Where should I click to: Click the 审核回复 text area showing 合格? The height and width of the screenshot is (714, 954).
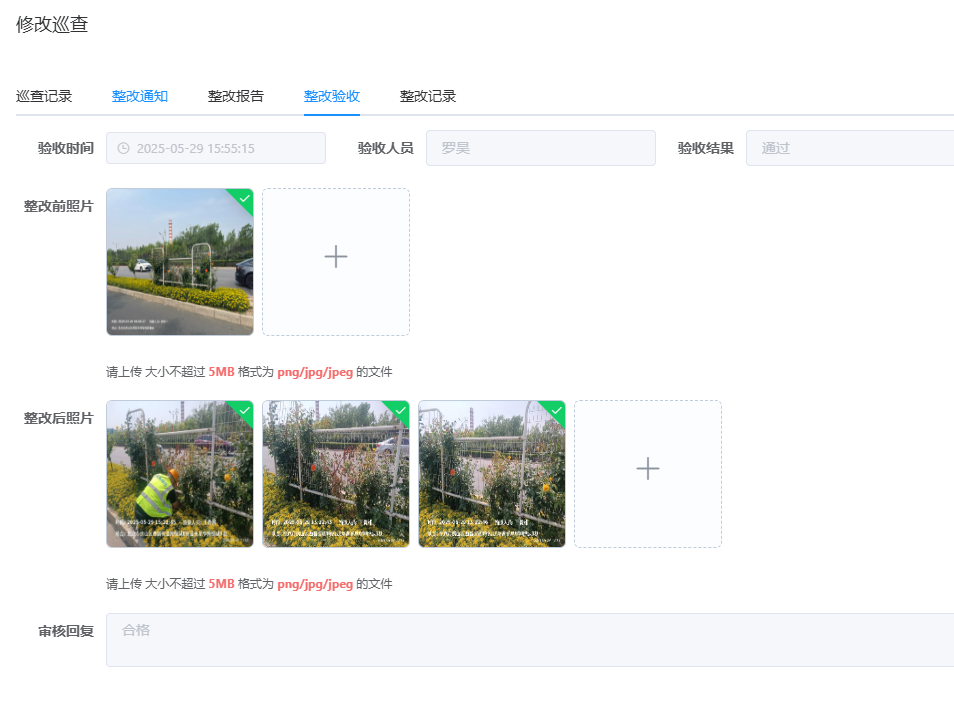click(530, 640)
